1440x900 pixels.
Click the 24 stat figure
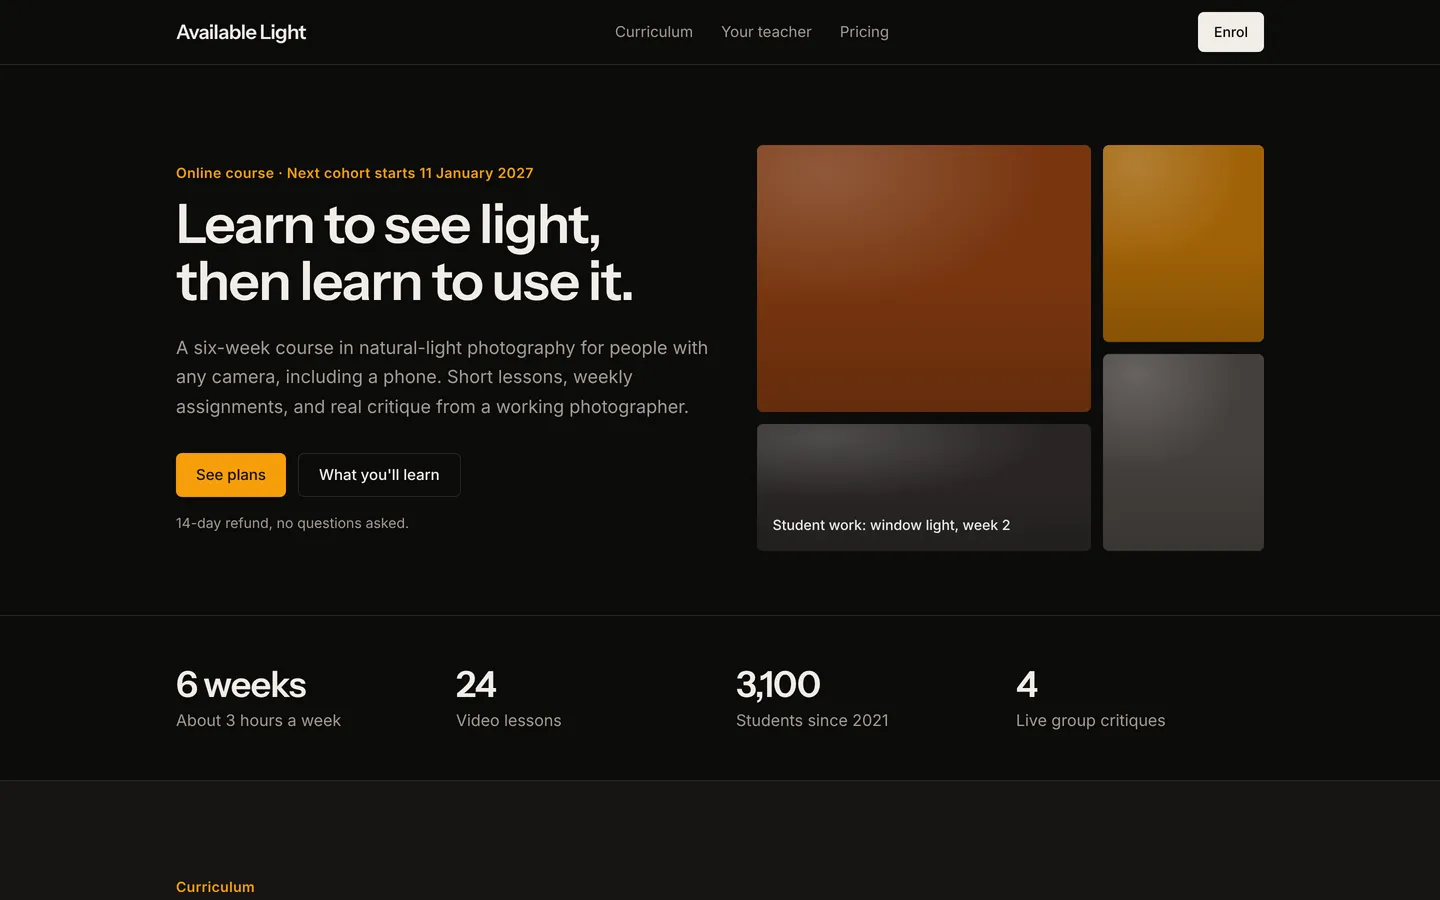tap(476, 685)
